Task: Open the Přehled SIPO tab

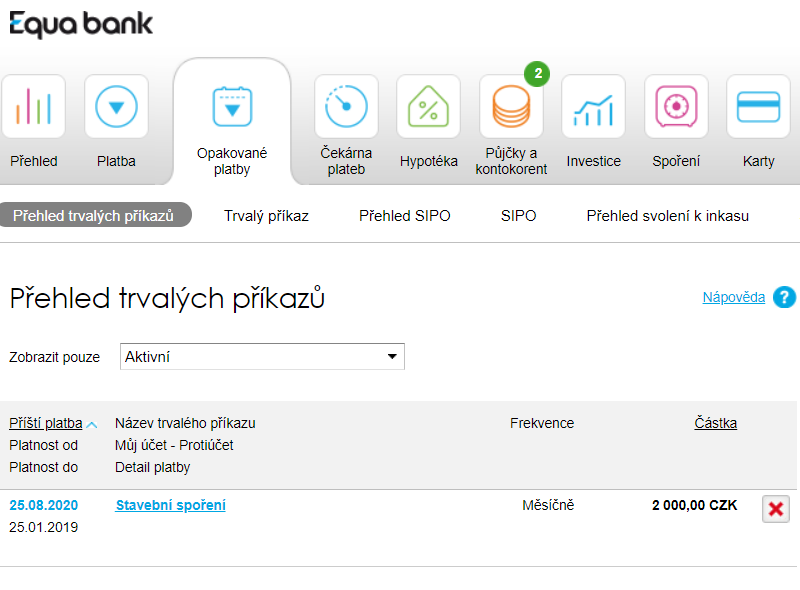Action: 405,216
